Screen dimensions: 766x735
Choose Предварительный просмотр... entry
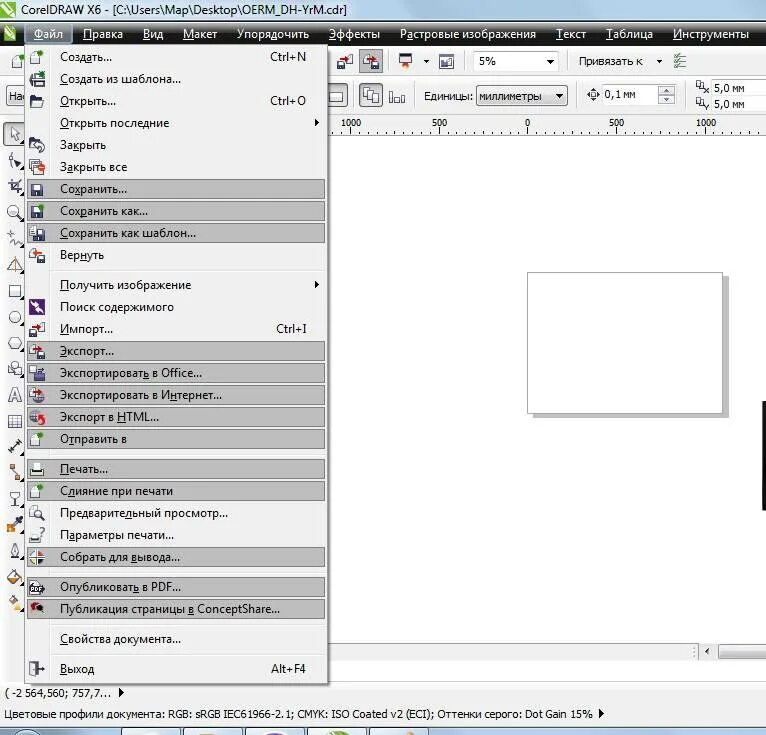(x=176, y=513)
